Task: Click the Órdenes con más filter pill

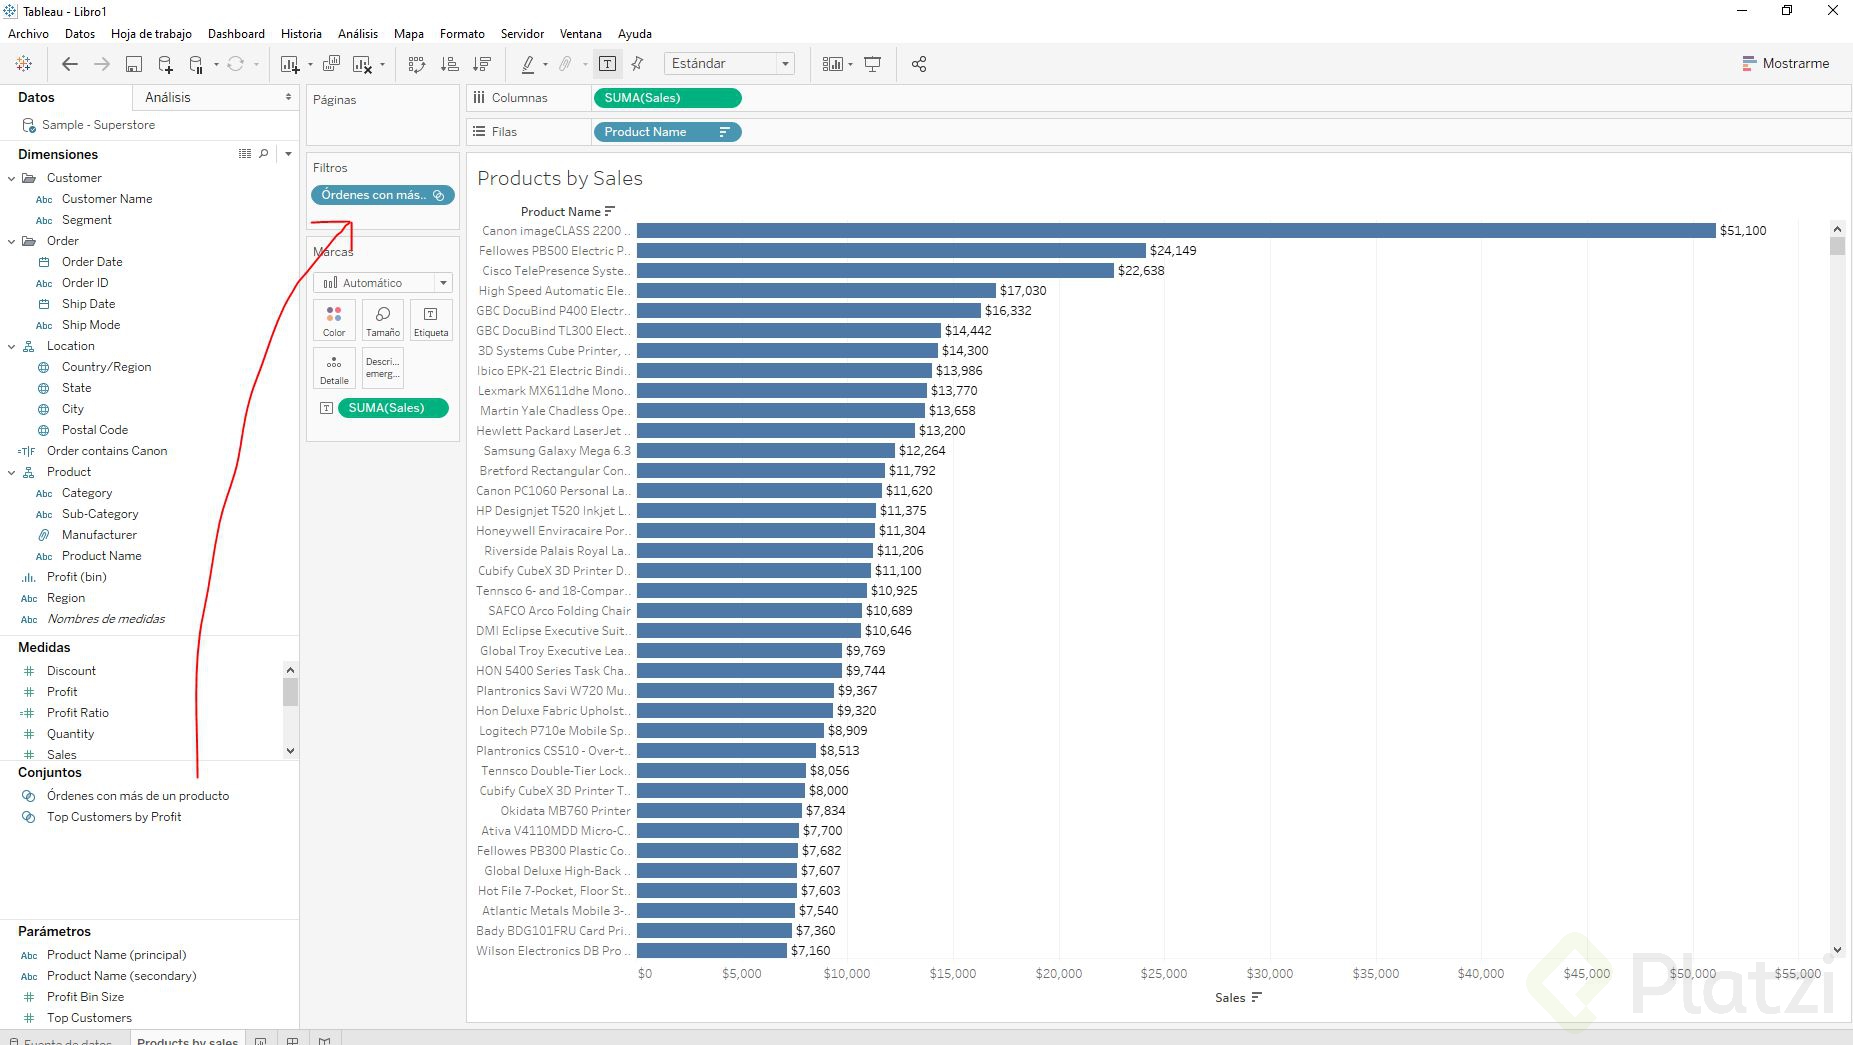Action: coord(383,195)
